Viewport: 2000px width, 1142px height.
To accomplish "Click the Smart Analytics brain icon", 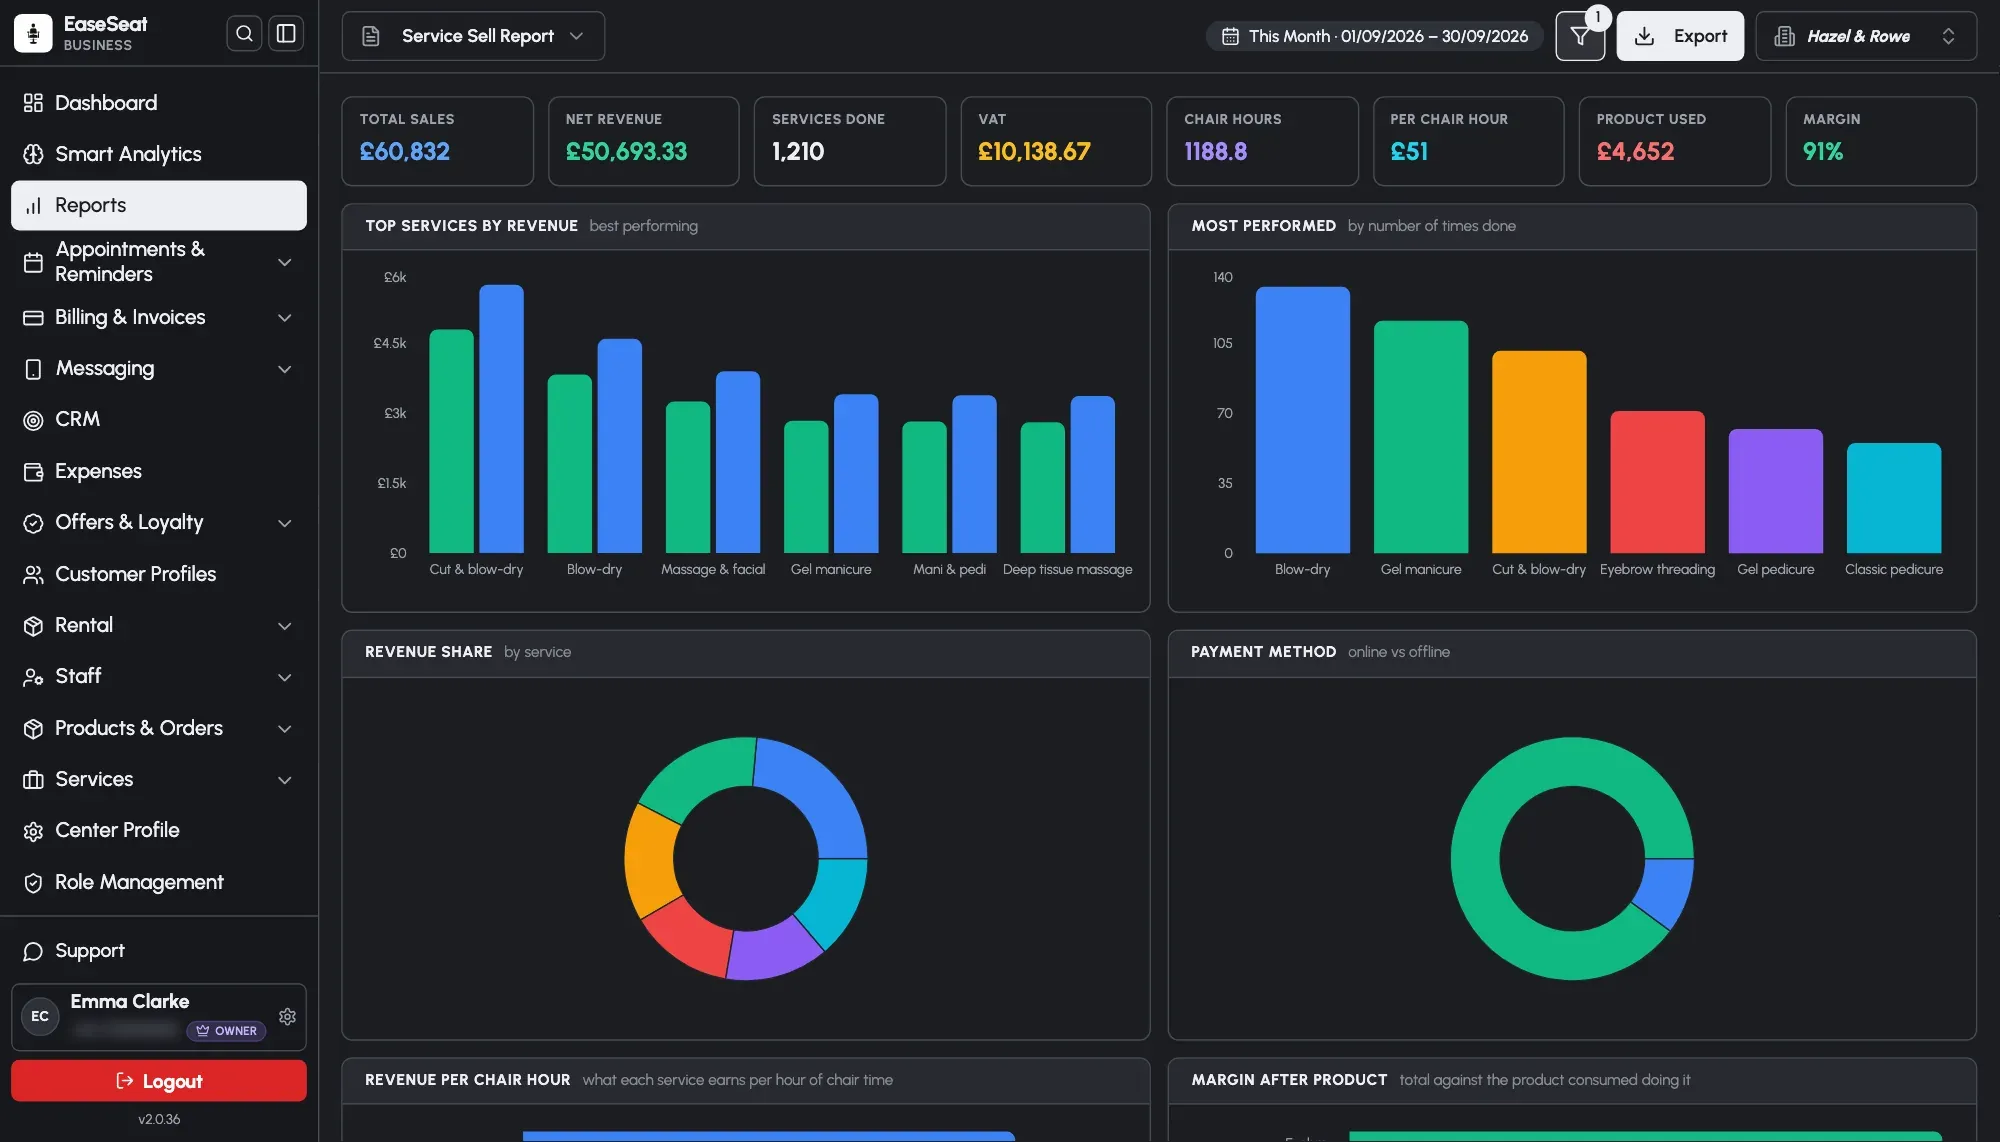I will pos(33,154).
